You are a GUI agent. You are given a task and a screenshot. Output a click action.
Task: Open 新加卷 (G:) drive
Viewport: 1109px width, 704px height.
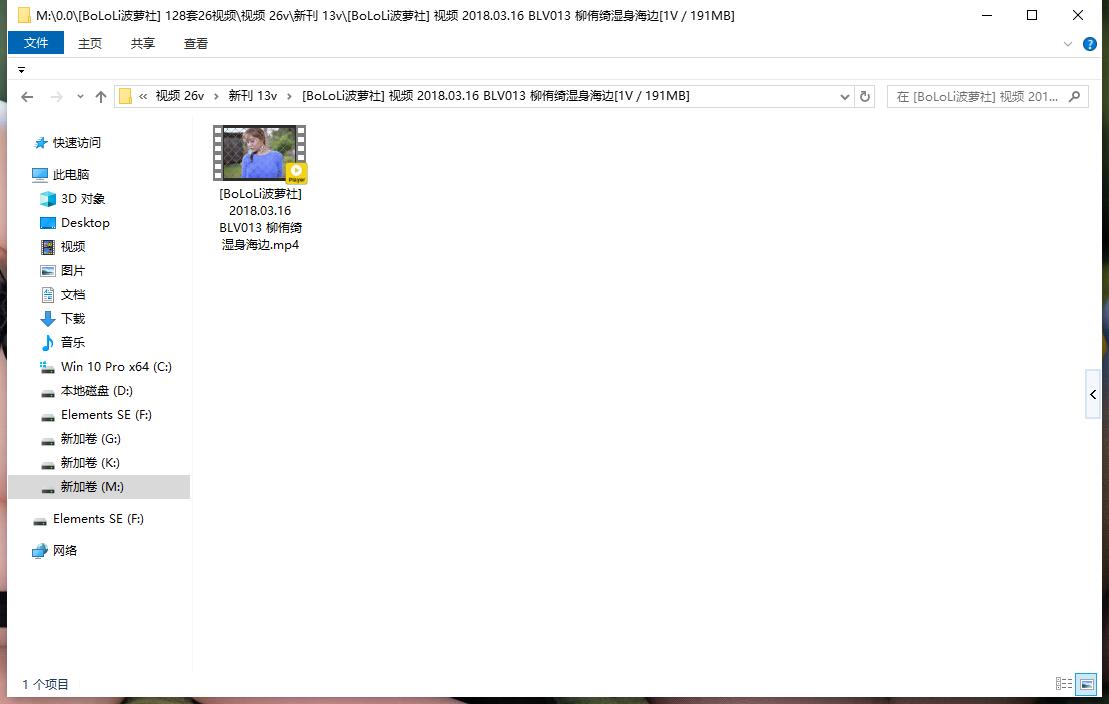(x=91, y=439)
